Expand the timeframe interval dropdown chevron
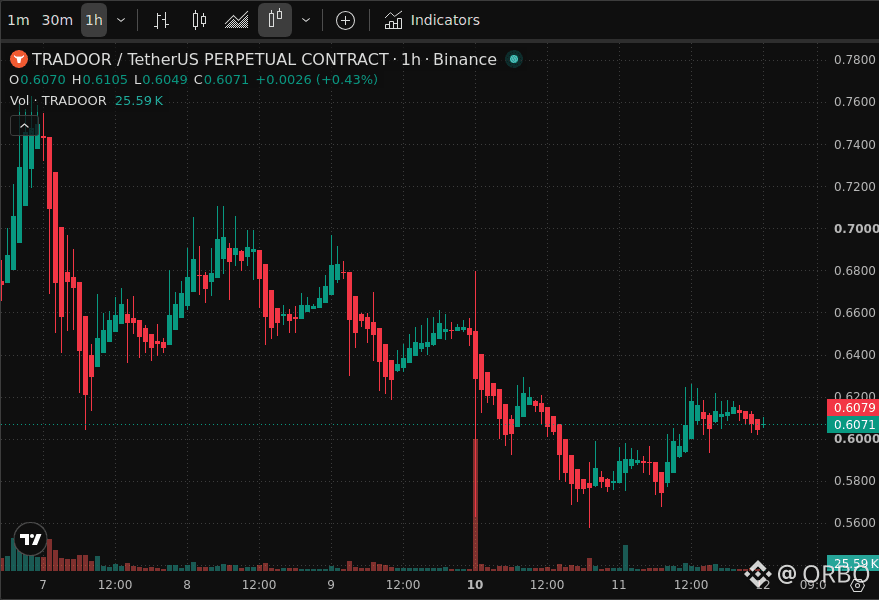 pos(121,20)
